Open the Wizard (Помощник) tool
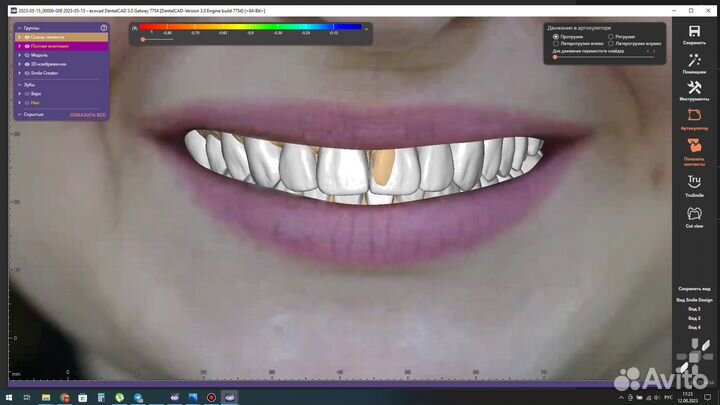The height and width of the screenshot is (405, 720). pyautogui.click(x=694, y=62)
